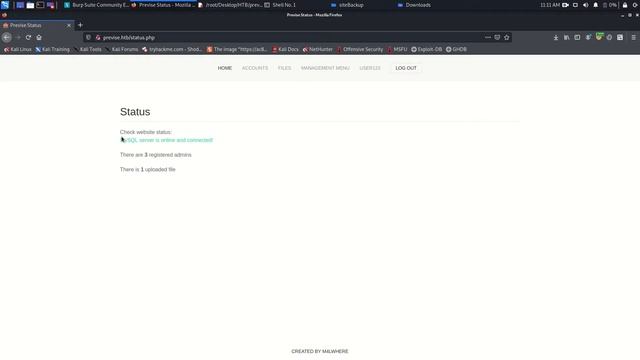Open the Firefox hamburger menu

click(633, 37)
